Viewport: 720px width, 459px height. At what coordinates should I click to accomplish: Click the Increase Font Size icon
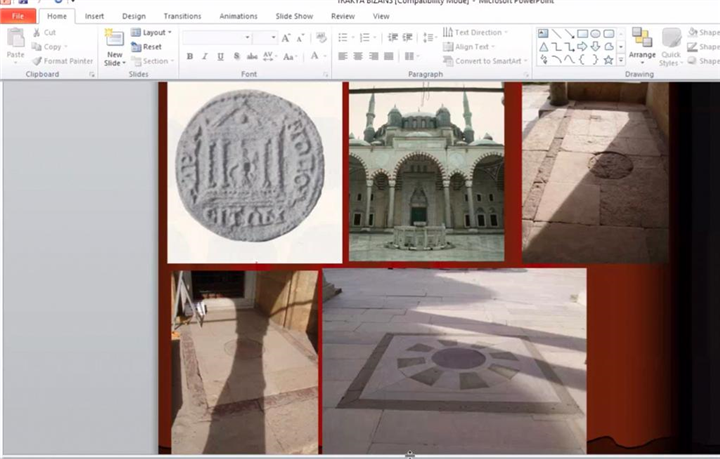click(x=286, y=38)
